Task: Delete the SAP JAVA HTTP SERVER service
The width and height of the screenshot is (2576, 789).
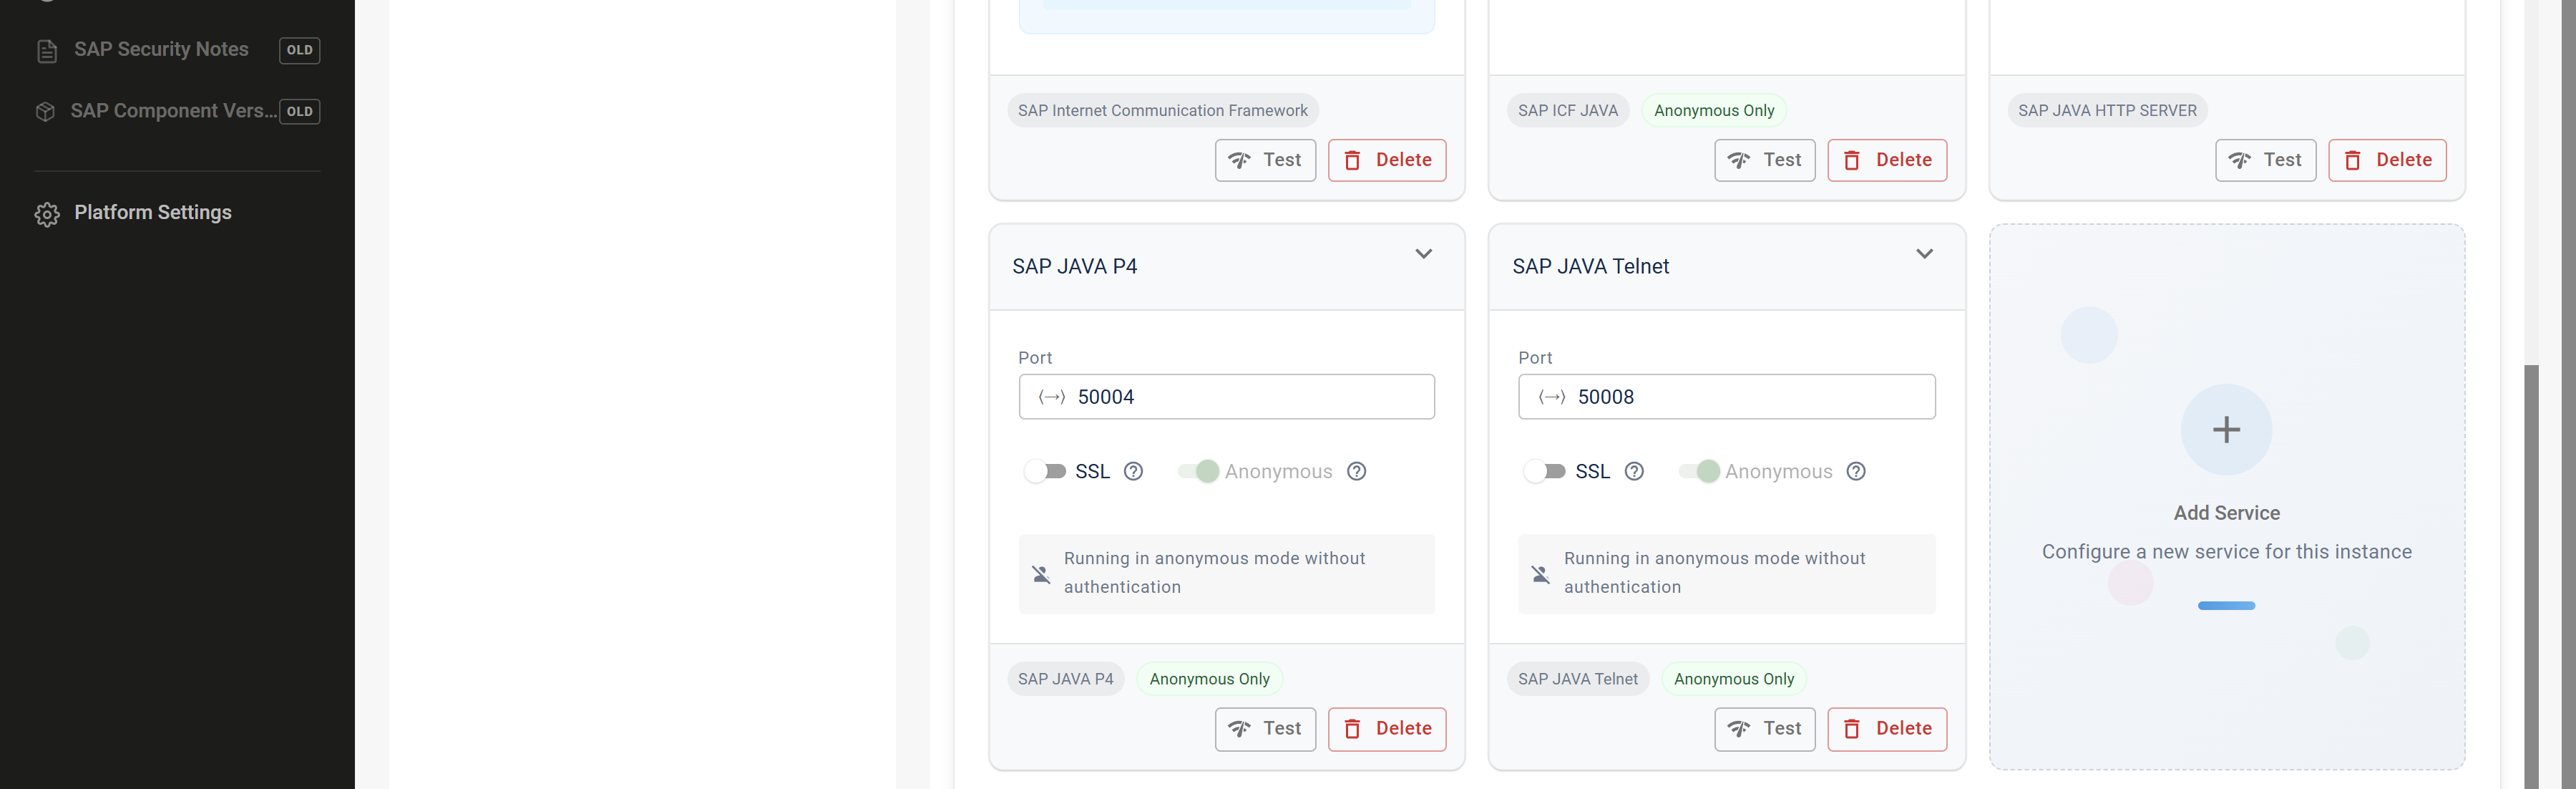Action: 2387,160
